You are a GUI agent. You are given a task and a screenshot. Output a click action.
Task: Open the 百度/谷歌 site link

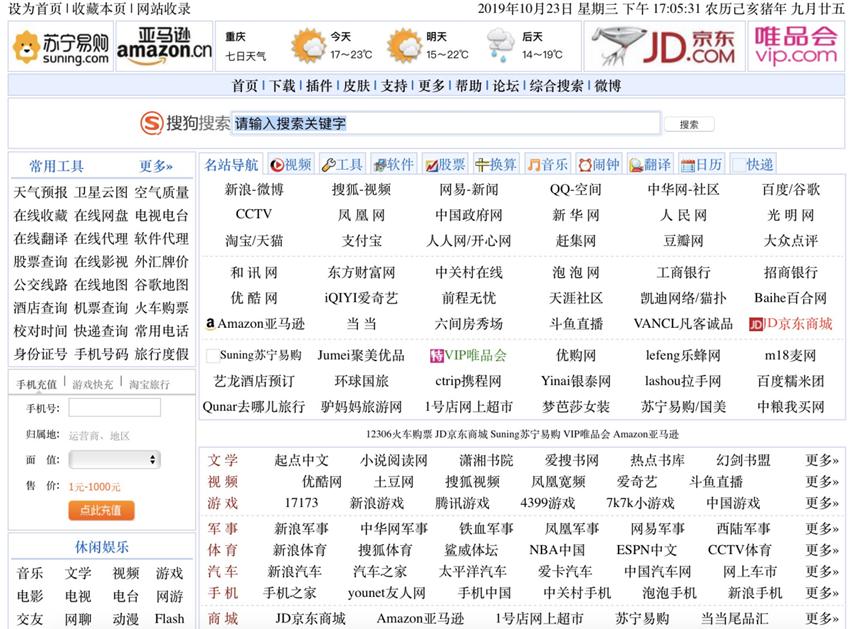click(x=791, y=189)
